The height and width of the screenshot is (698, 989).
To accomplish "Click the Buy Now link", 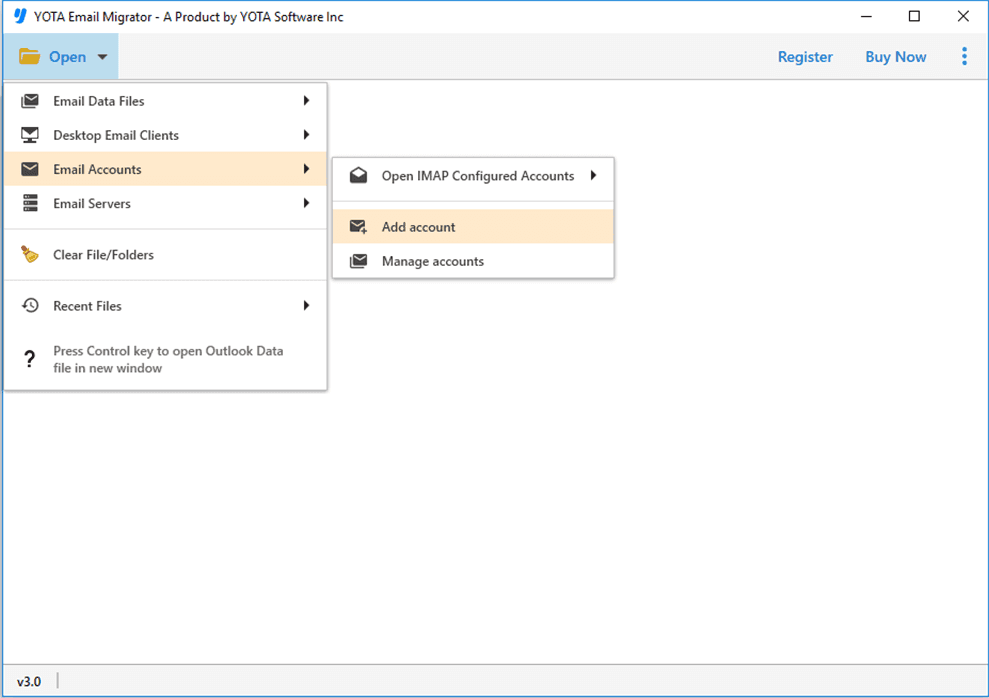I will (895, 57).
